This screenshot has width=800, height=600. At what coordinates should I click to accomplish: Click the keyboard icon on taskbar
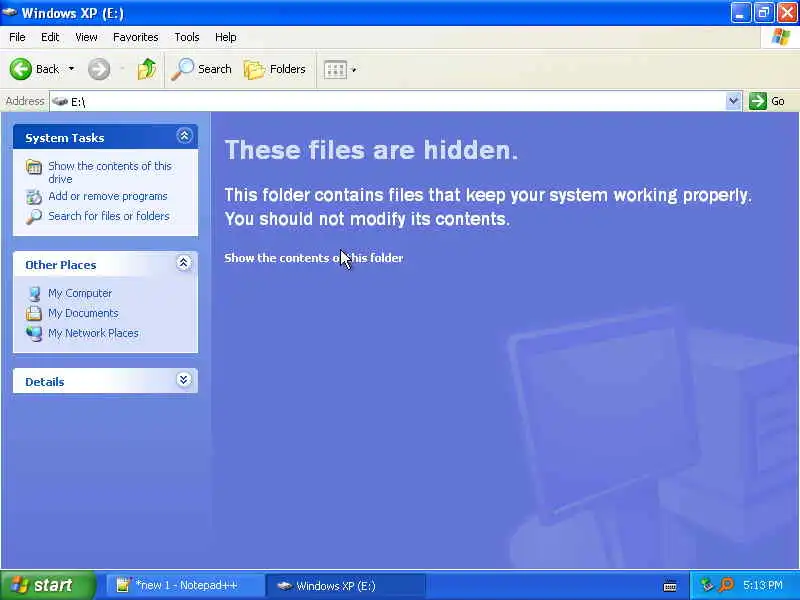tap(670, 586)
